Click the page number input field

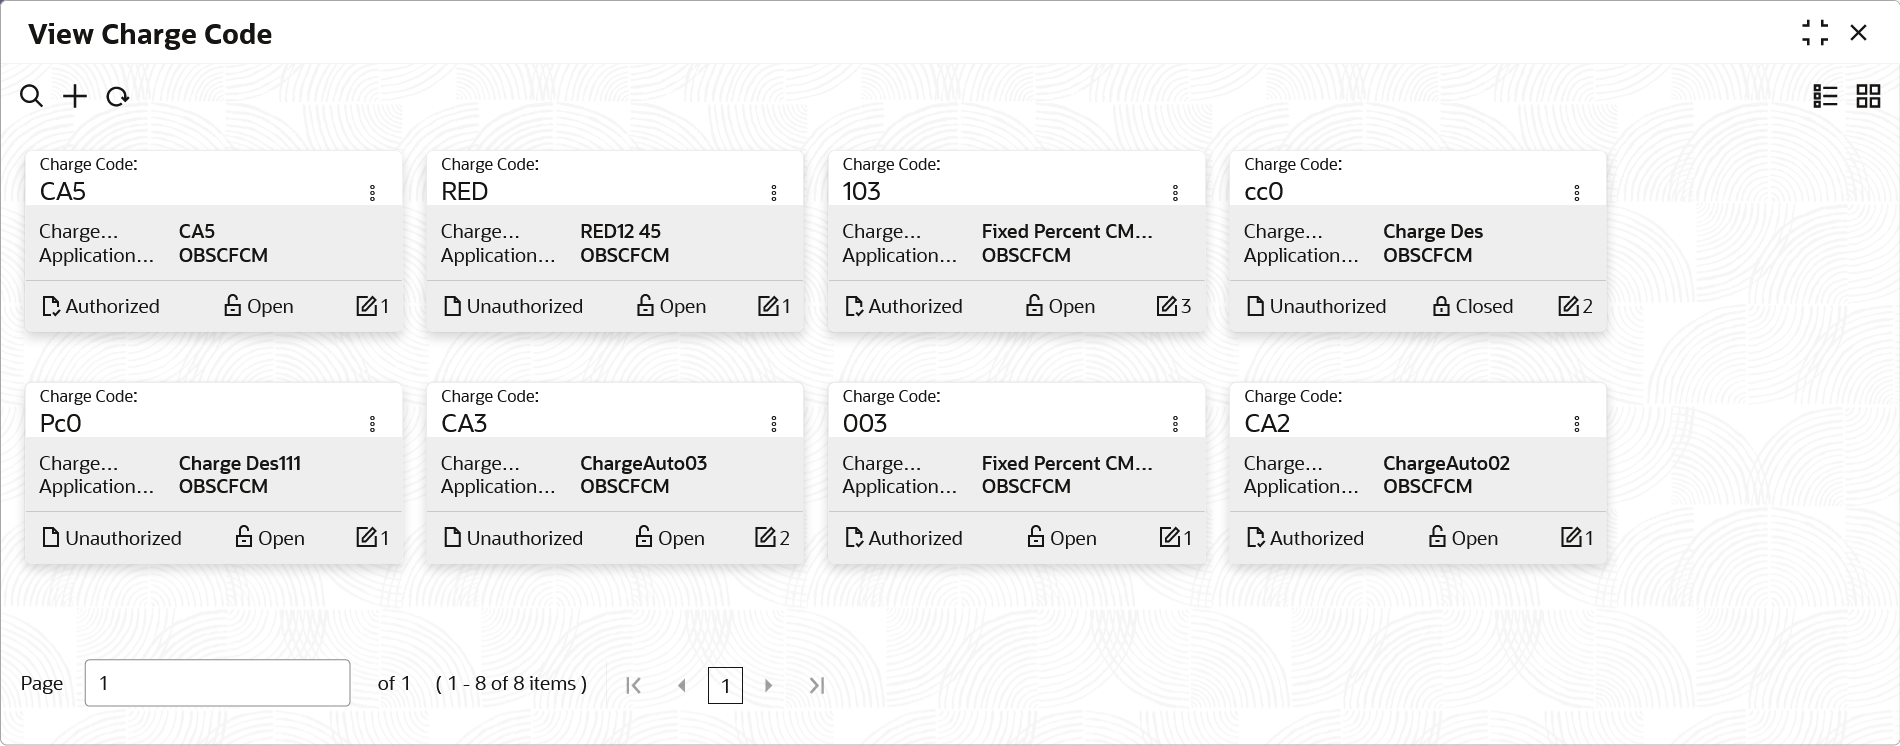pyautogui.click(x=217, y=683)
